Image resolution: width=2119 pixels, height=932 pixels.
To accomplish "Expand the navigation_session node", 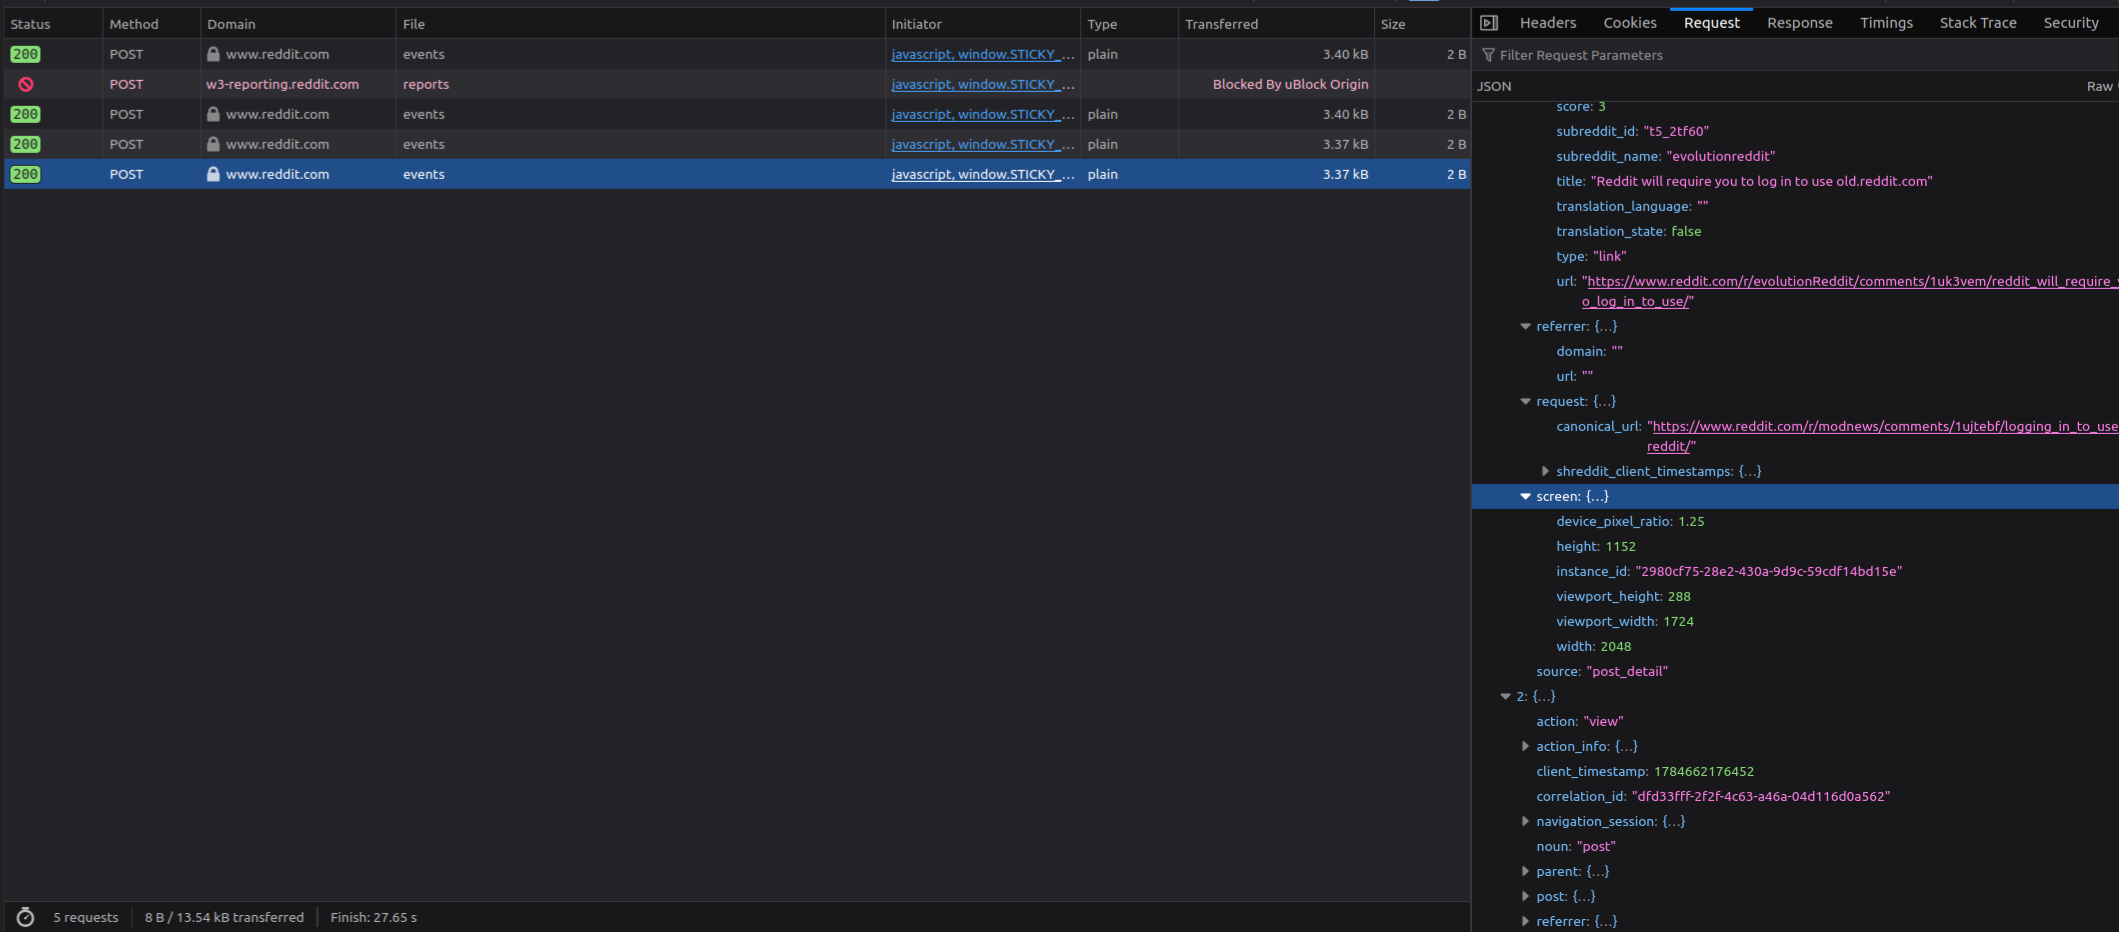I will pos(1525,821).
